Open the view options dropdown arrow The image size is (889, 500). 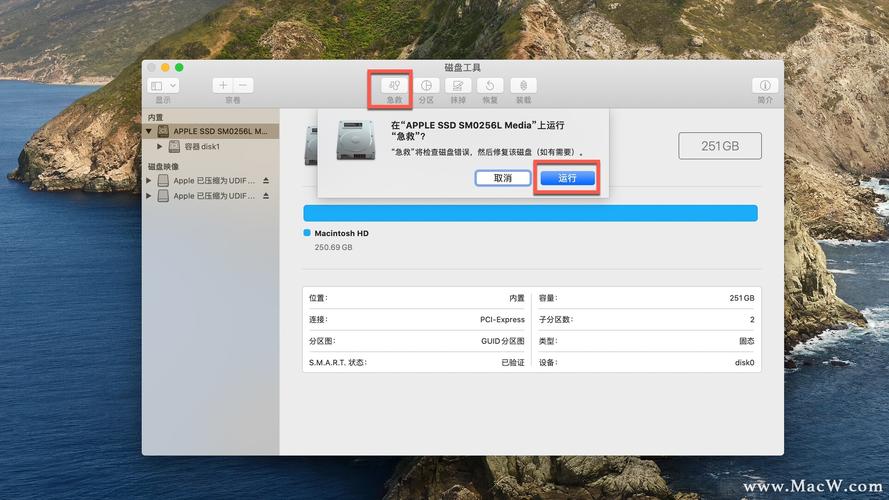coord(173,86)
